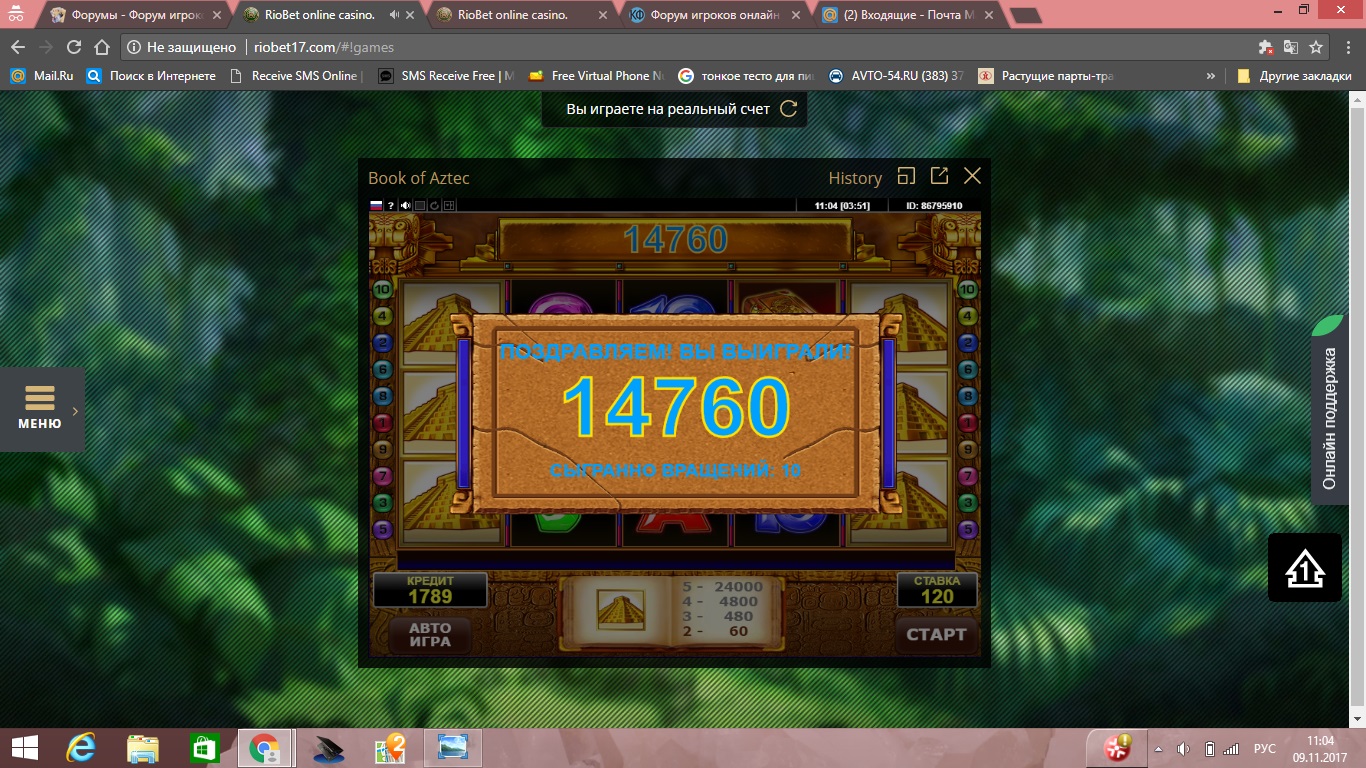This screenshot has height=768, width=1366.
Task: Open the translate page icon
Action: [1291, 47]
